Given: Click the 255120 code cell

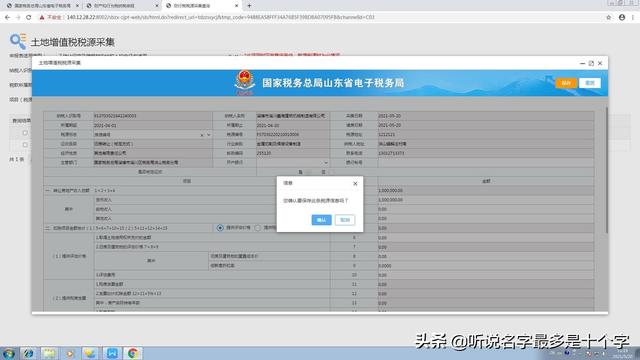Looking at the screenshot, I should (293, 153).
